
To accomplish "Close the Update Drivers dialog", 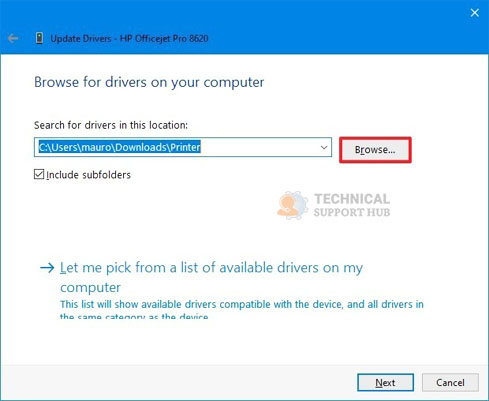I will coord(474,13).
